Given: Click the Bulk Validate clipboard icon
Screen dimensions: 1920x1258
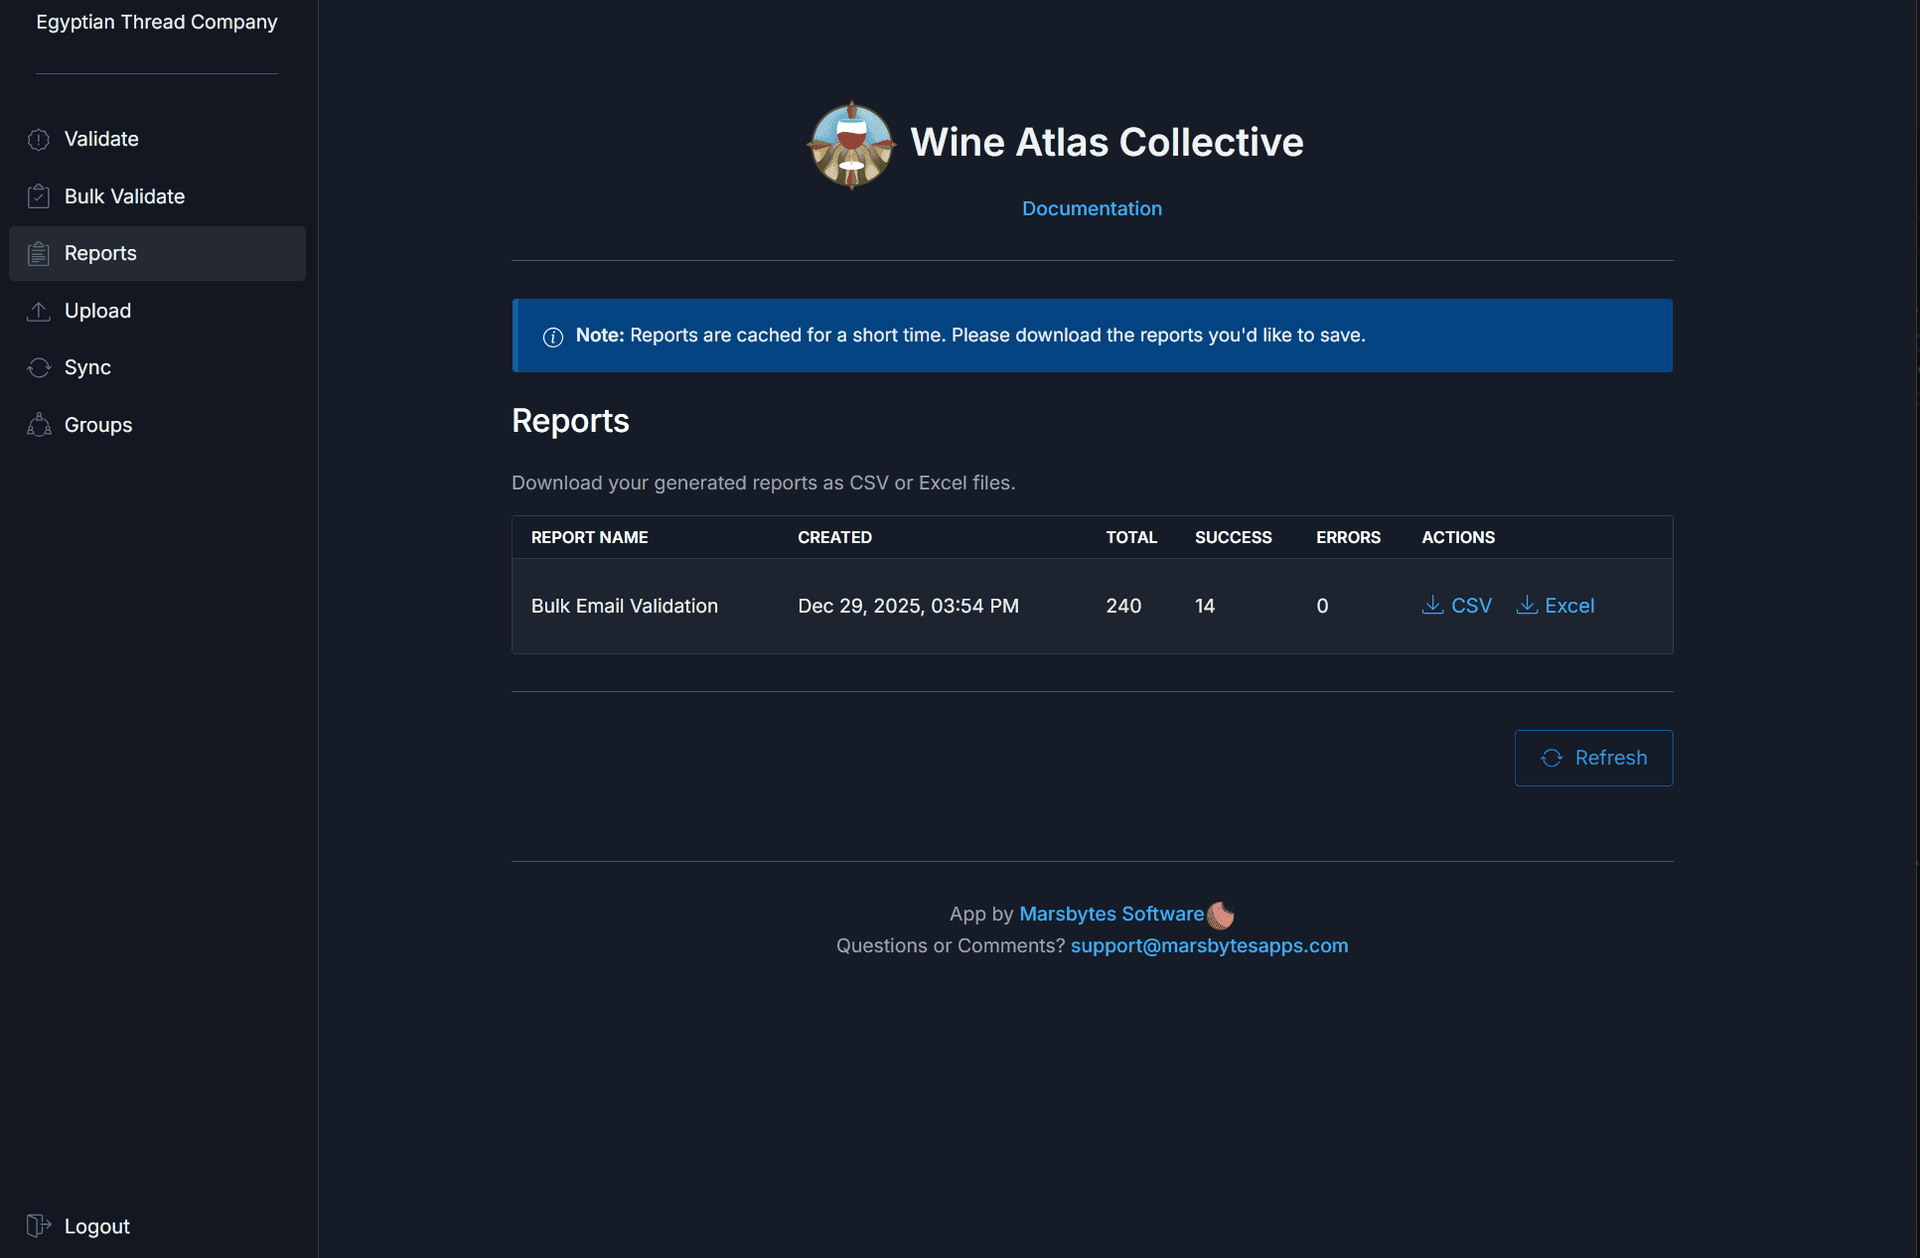Looking at the screenshot, I should pos(38,196).
